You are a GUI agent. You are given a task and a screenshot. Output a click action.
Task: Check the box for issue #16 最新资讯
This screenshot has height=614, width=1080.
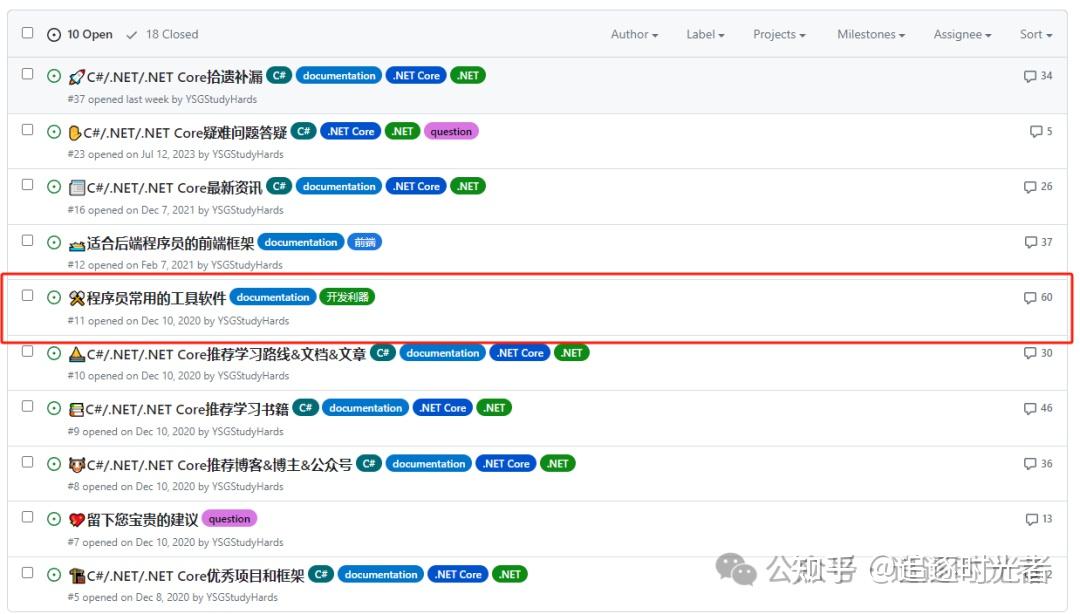(28, 185)
